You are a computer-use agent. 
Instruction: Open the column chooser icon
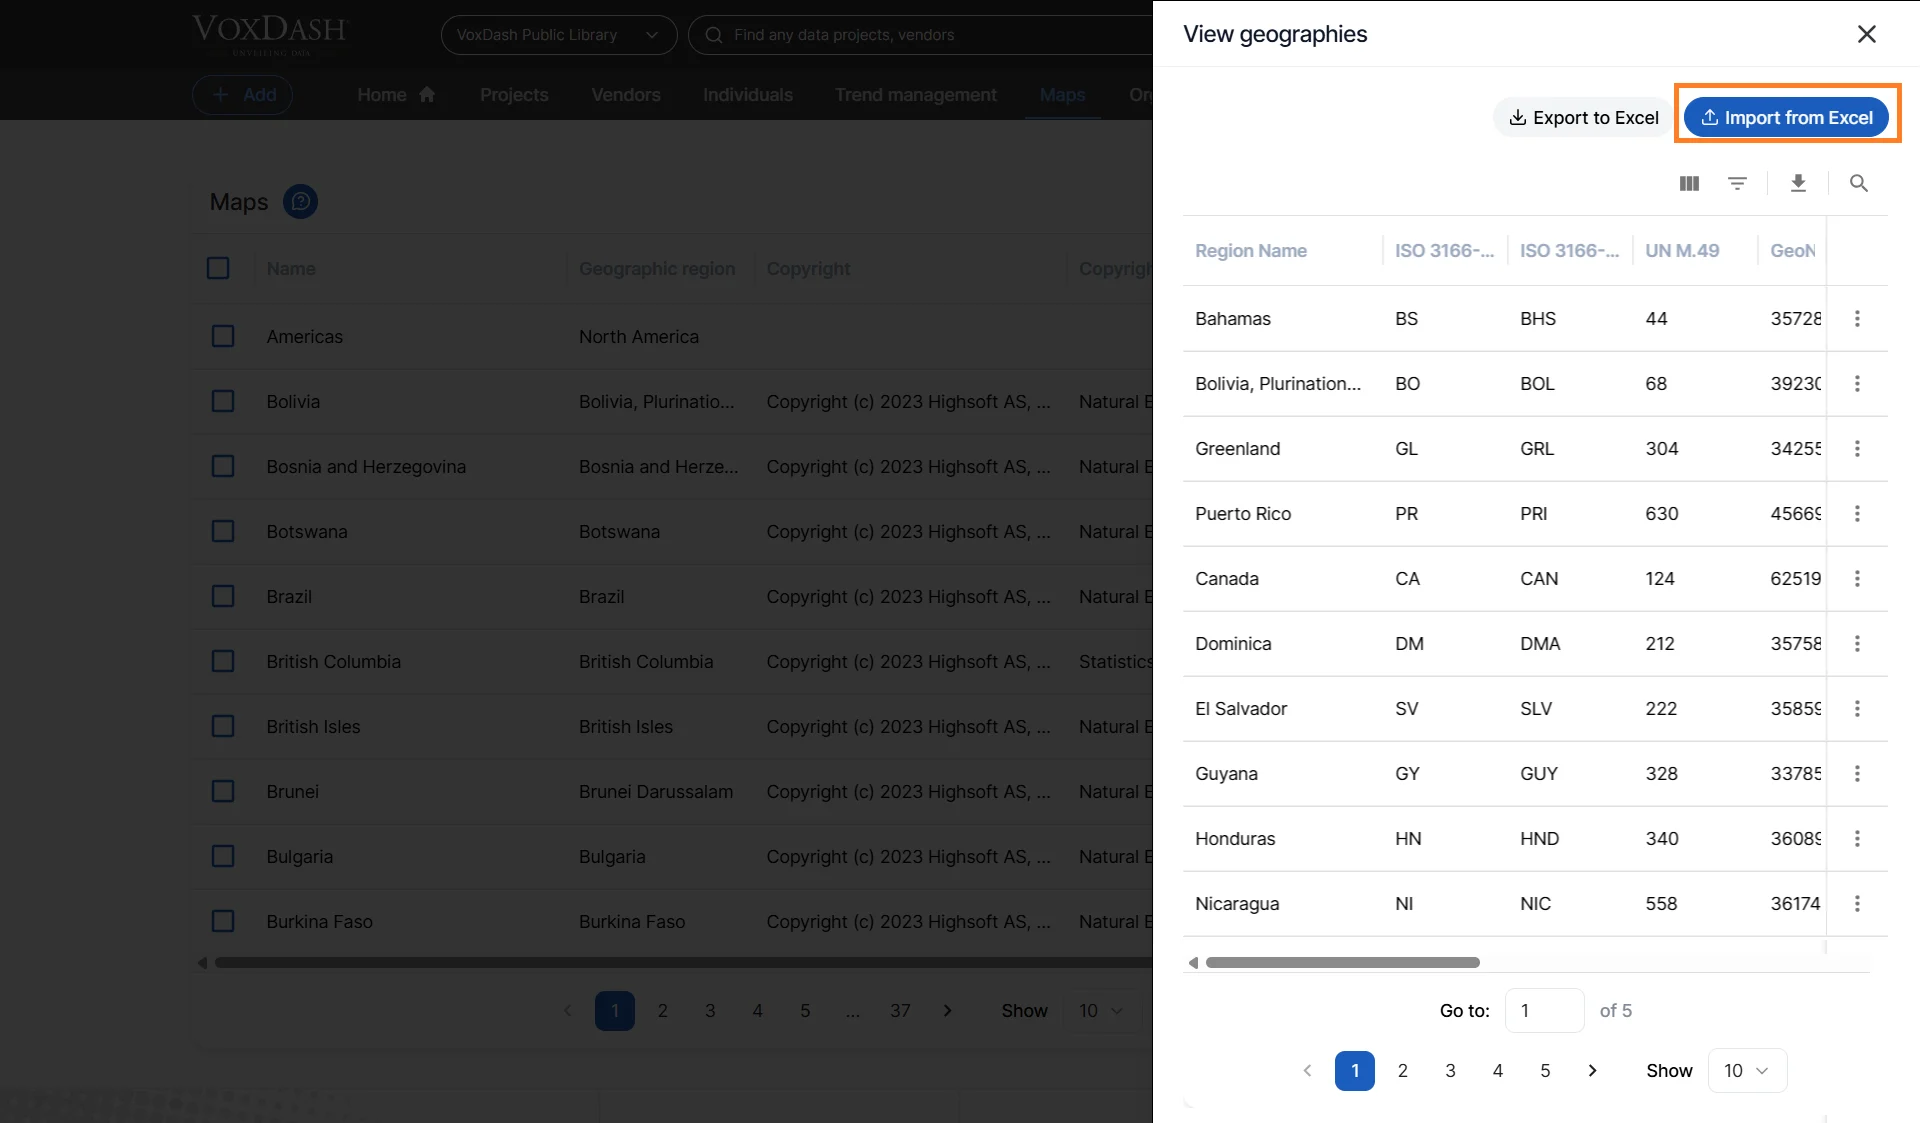tap(1689, 183)
